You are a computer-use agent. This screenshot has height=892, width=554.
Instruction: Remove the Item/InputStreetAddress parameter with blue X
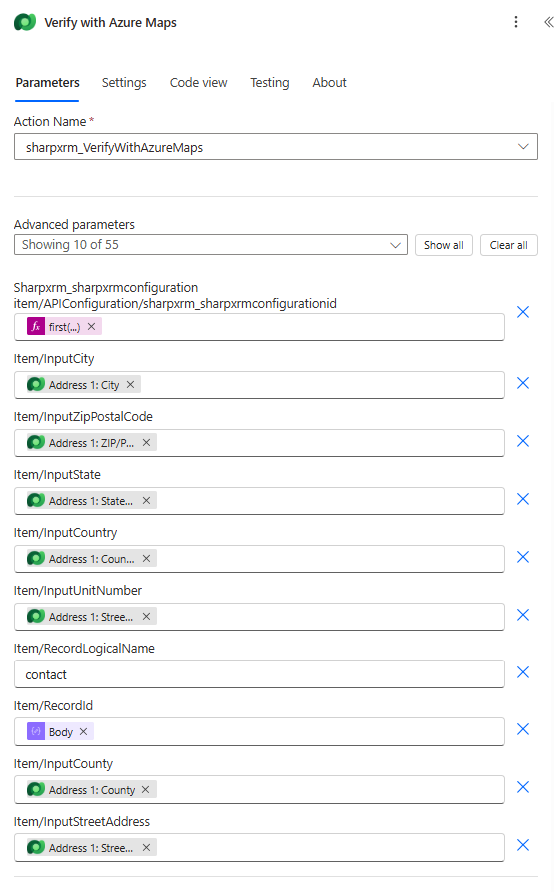523,845
